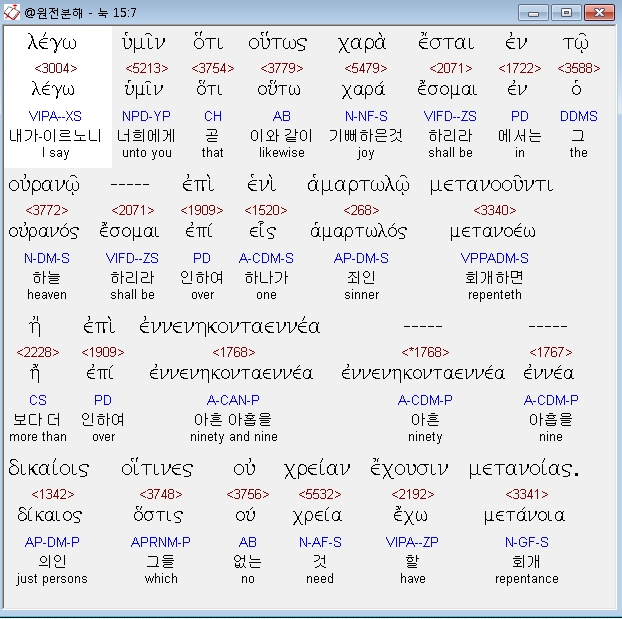Click the parsing code AP-DM-S
Image resolution: width=622 pixels, height=619 pixels.
point(361,258)
